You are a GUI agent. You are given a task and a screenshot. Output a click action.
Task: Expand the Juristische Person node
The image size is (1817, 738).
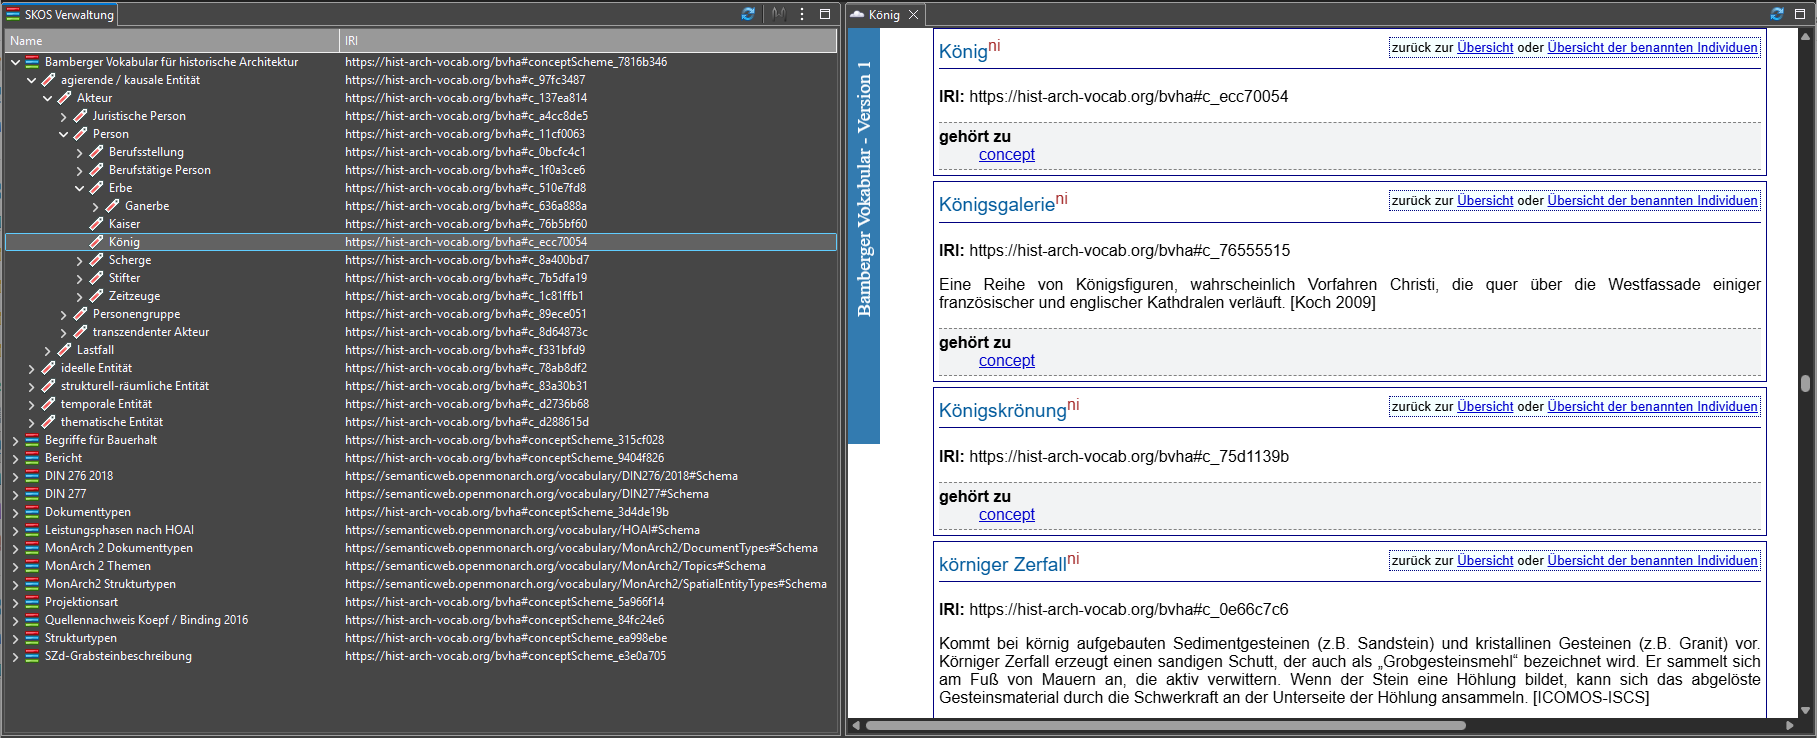click(63, 116)
